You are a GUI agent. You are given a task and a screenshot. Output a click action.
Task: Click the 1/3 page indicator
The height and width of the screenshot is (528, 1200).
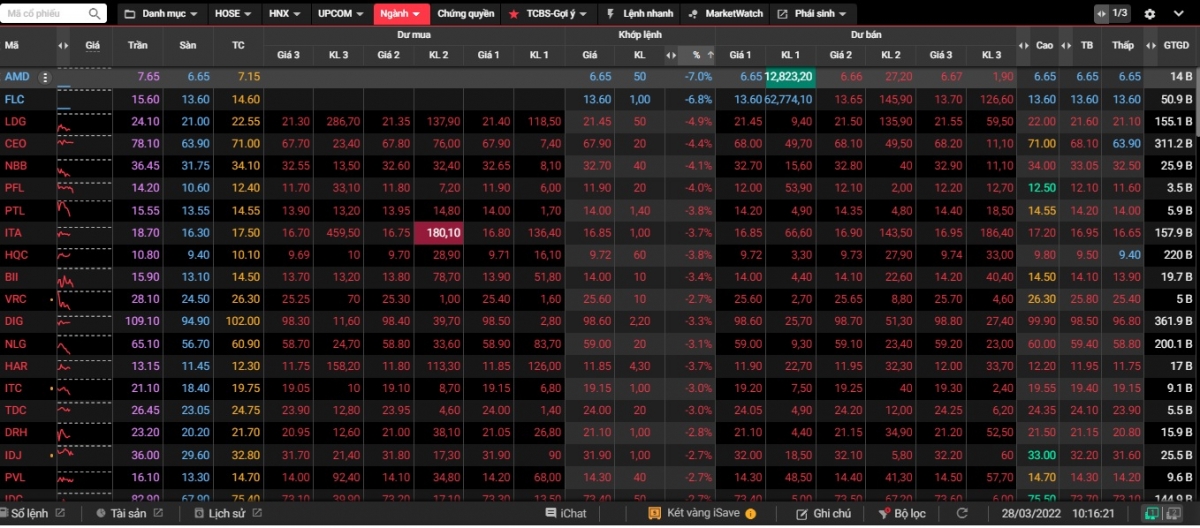tap(1120, 14)
